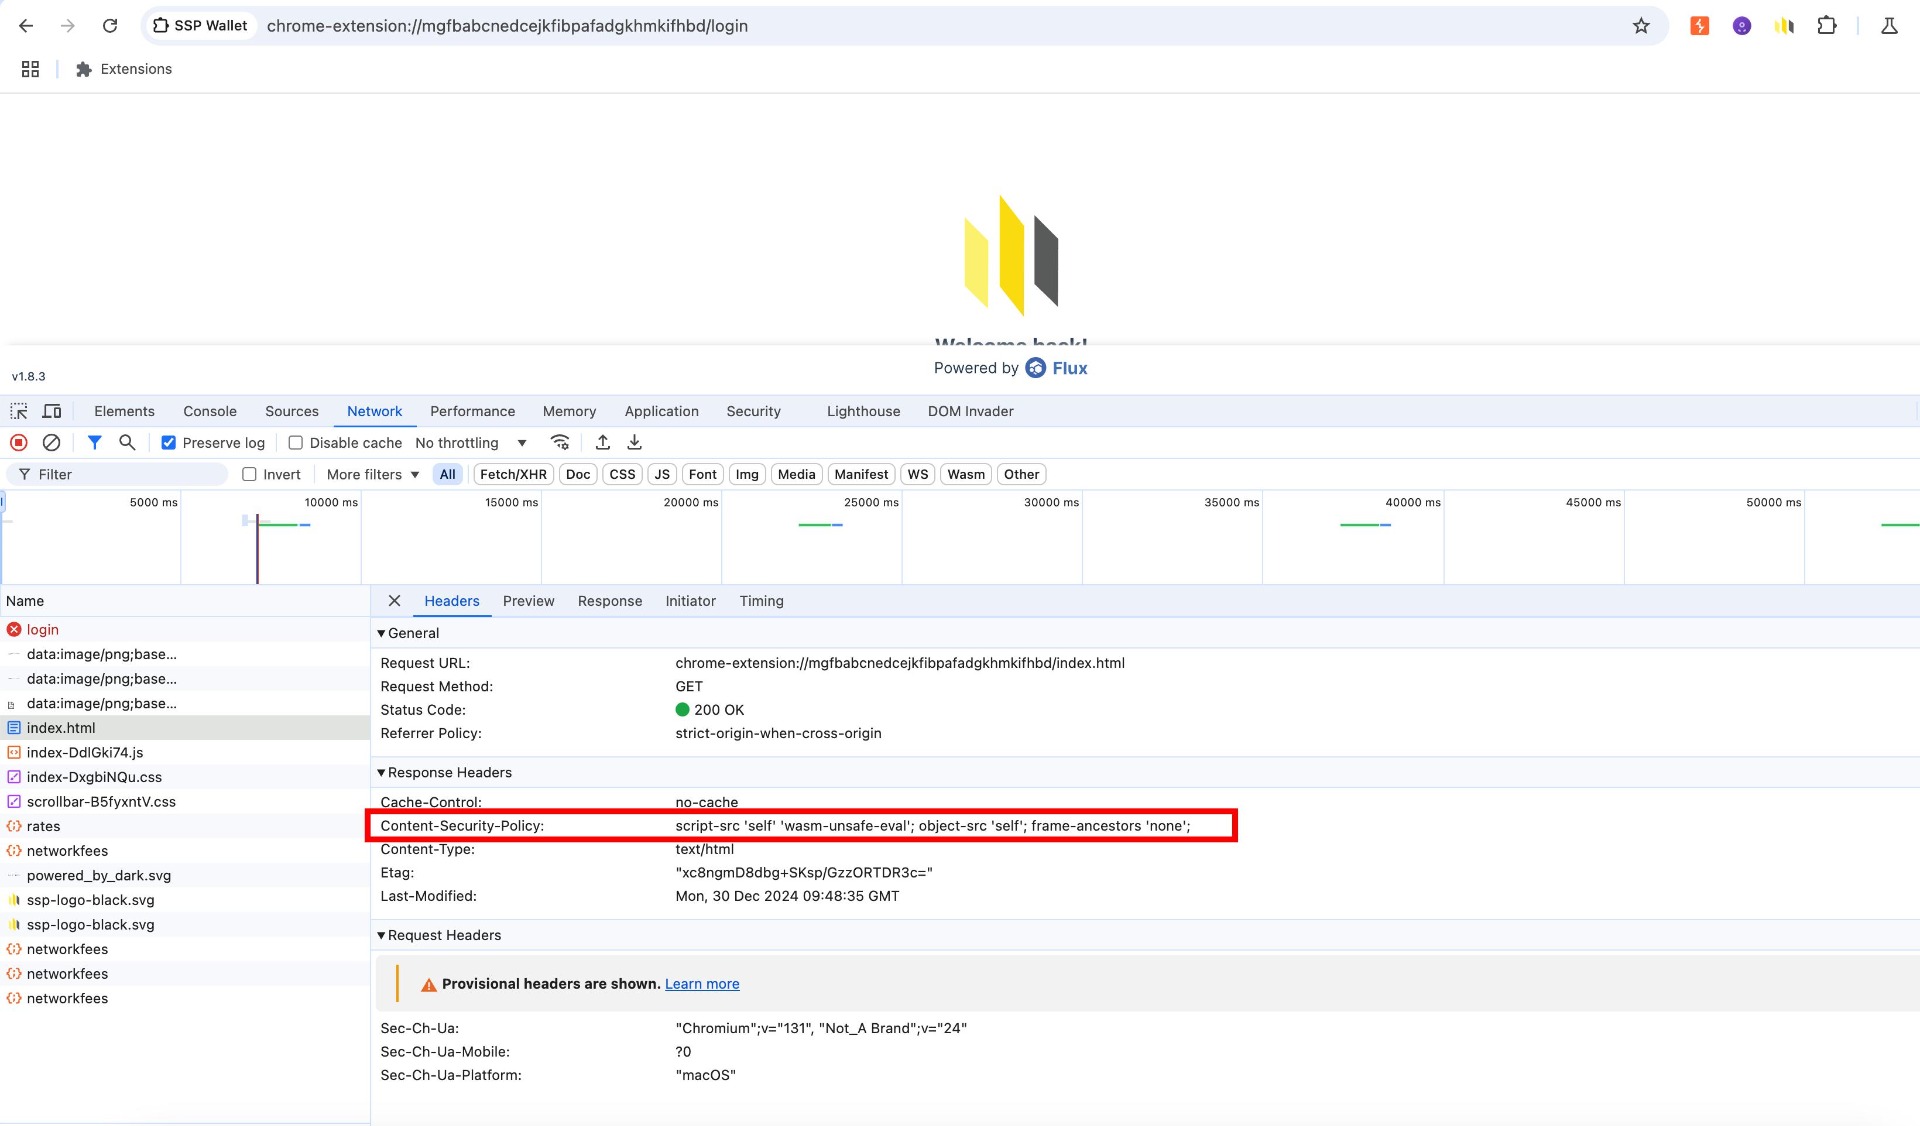Screen dimensions: 1920x1126
Task: Clear the network log
Action: tap(51, 442)
